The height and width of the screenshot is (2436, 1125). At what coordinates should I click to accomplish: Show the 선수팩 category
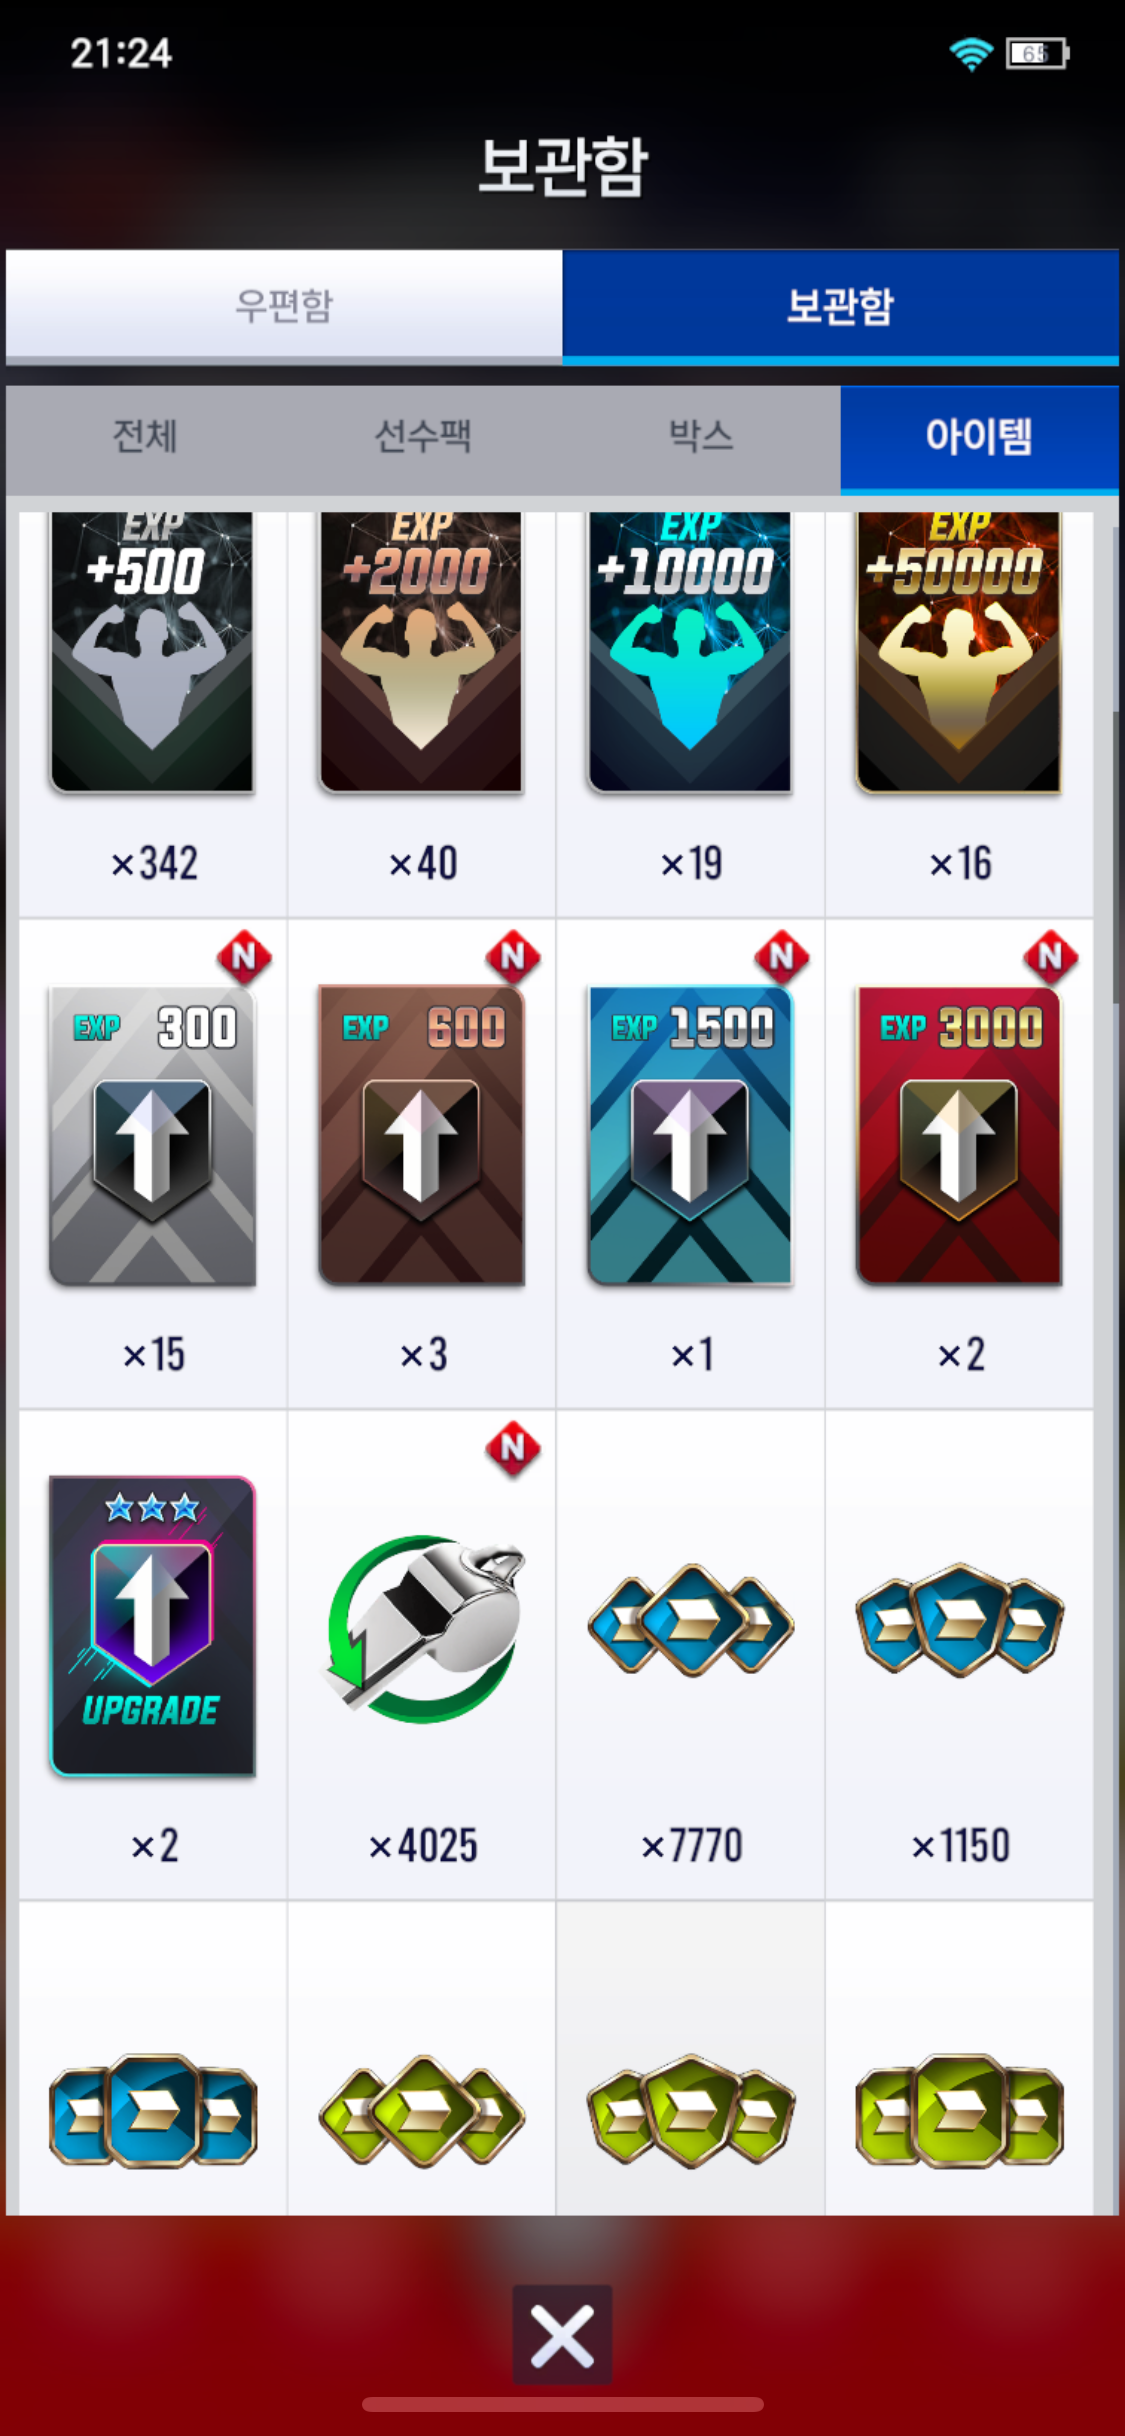coord(423,437)
